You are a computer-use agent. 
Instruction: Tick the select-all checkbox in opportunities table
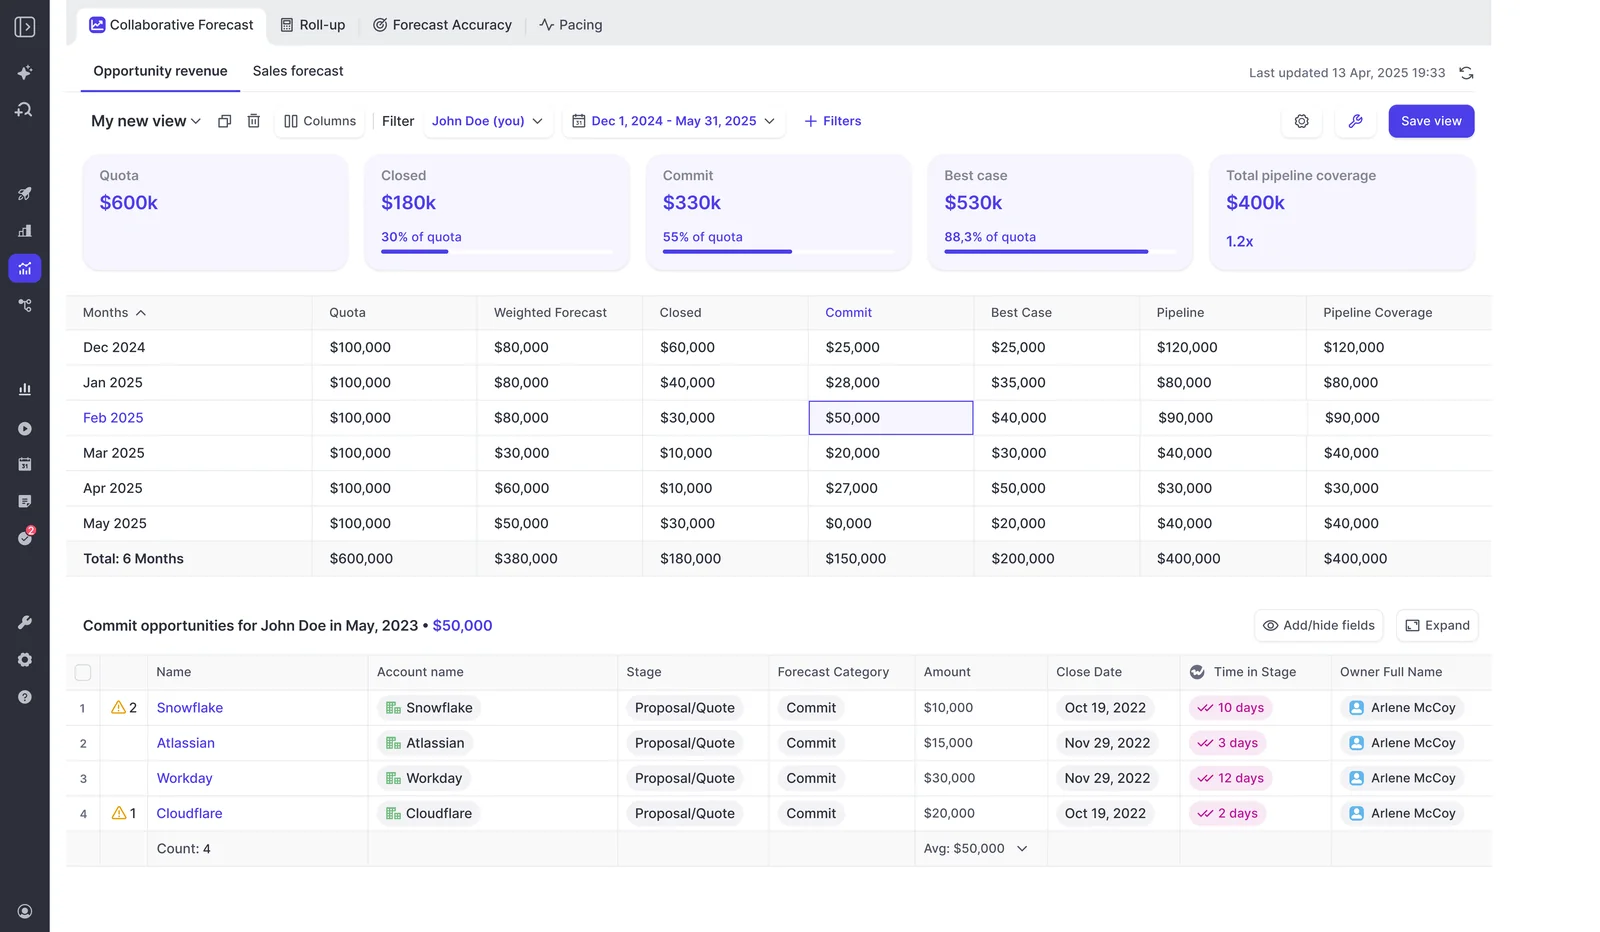tap(83, 673)
